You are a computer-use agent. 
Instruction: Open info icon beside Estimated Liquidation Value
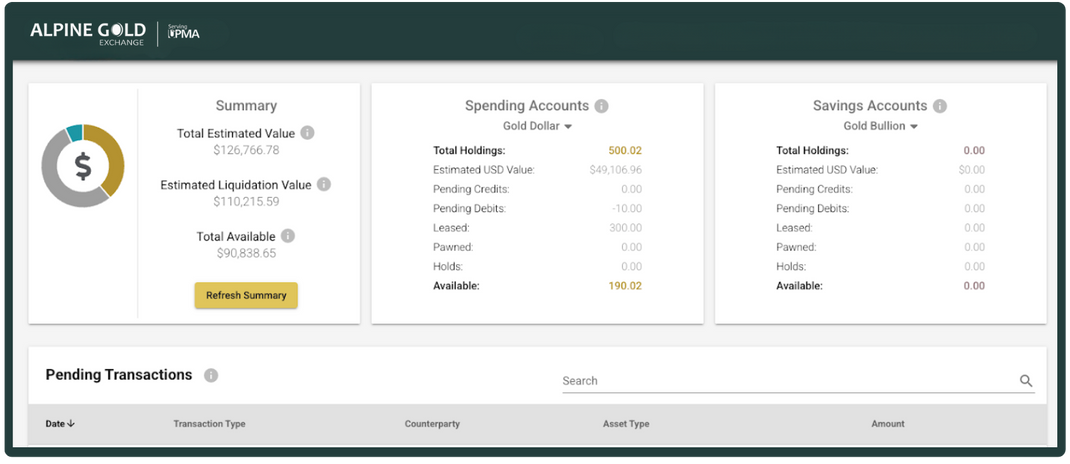(324, 184)
